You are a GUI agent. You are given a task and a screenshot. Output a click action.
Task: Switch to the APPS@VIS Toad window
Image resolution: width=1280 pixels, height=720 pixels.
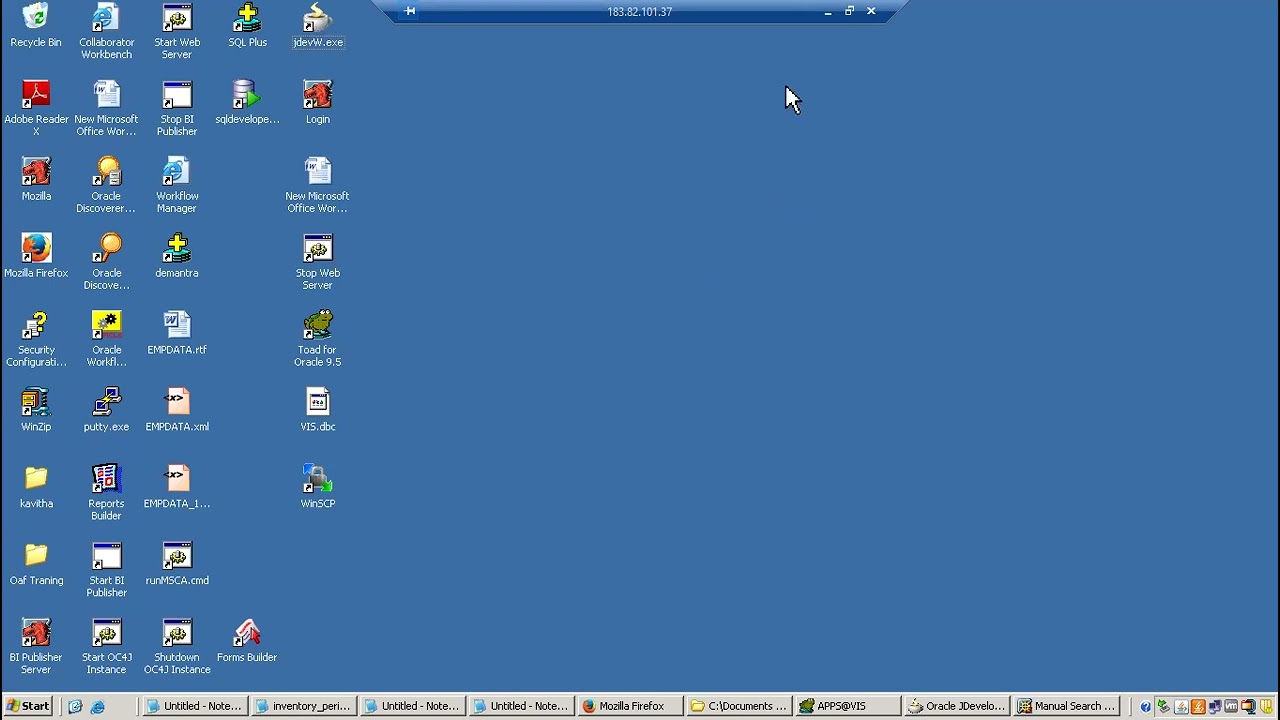848,706
